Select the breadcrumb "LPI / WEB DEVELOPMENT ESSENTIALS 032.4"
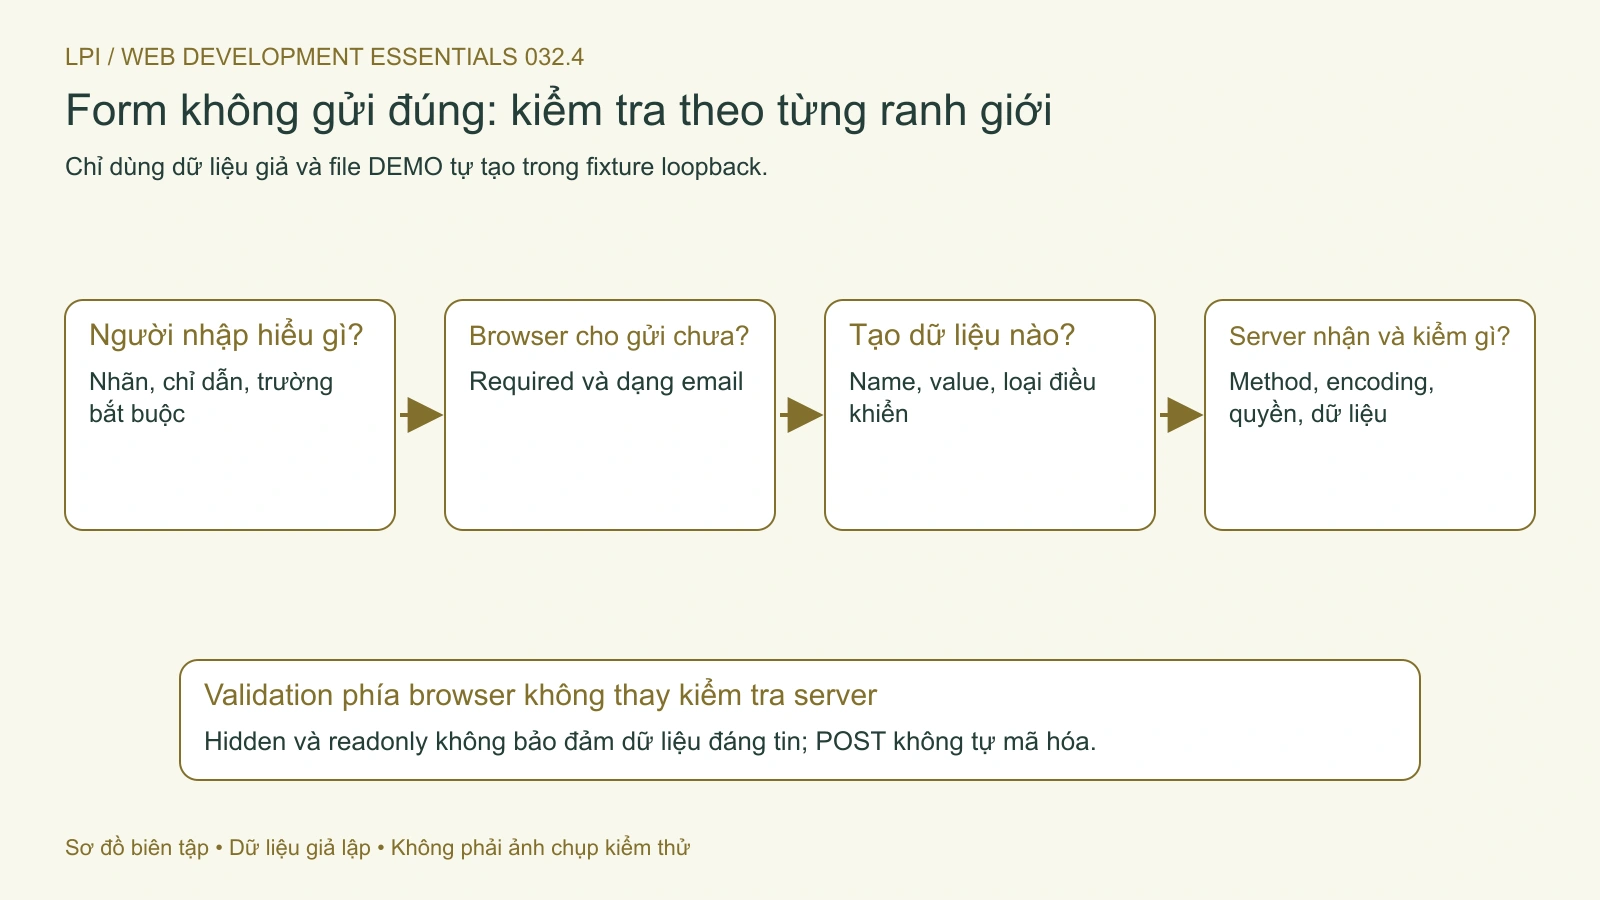1600x900 pixels. 324,57
